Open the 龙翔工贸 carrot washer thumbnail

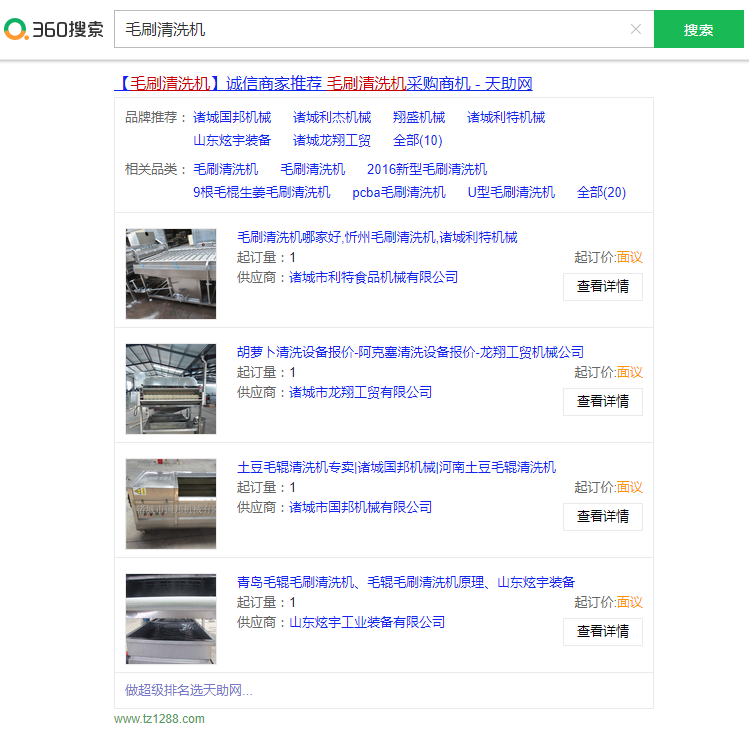tap(171, 388)
